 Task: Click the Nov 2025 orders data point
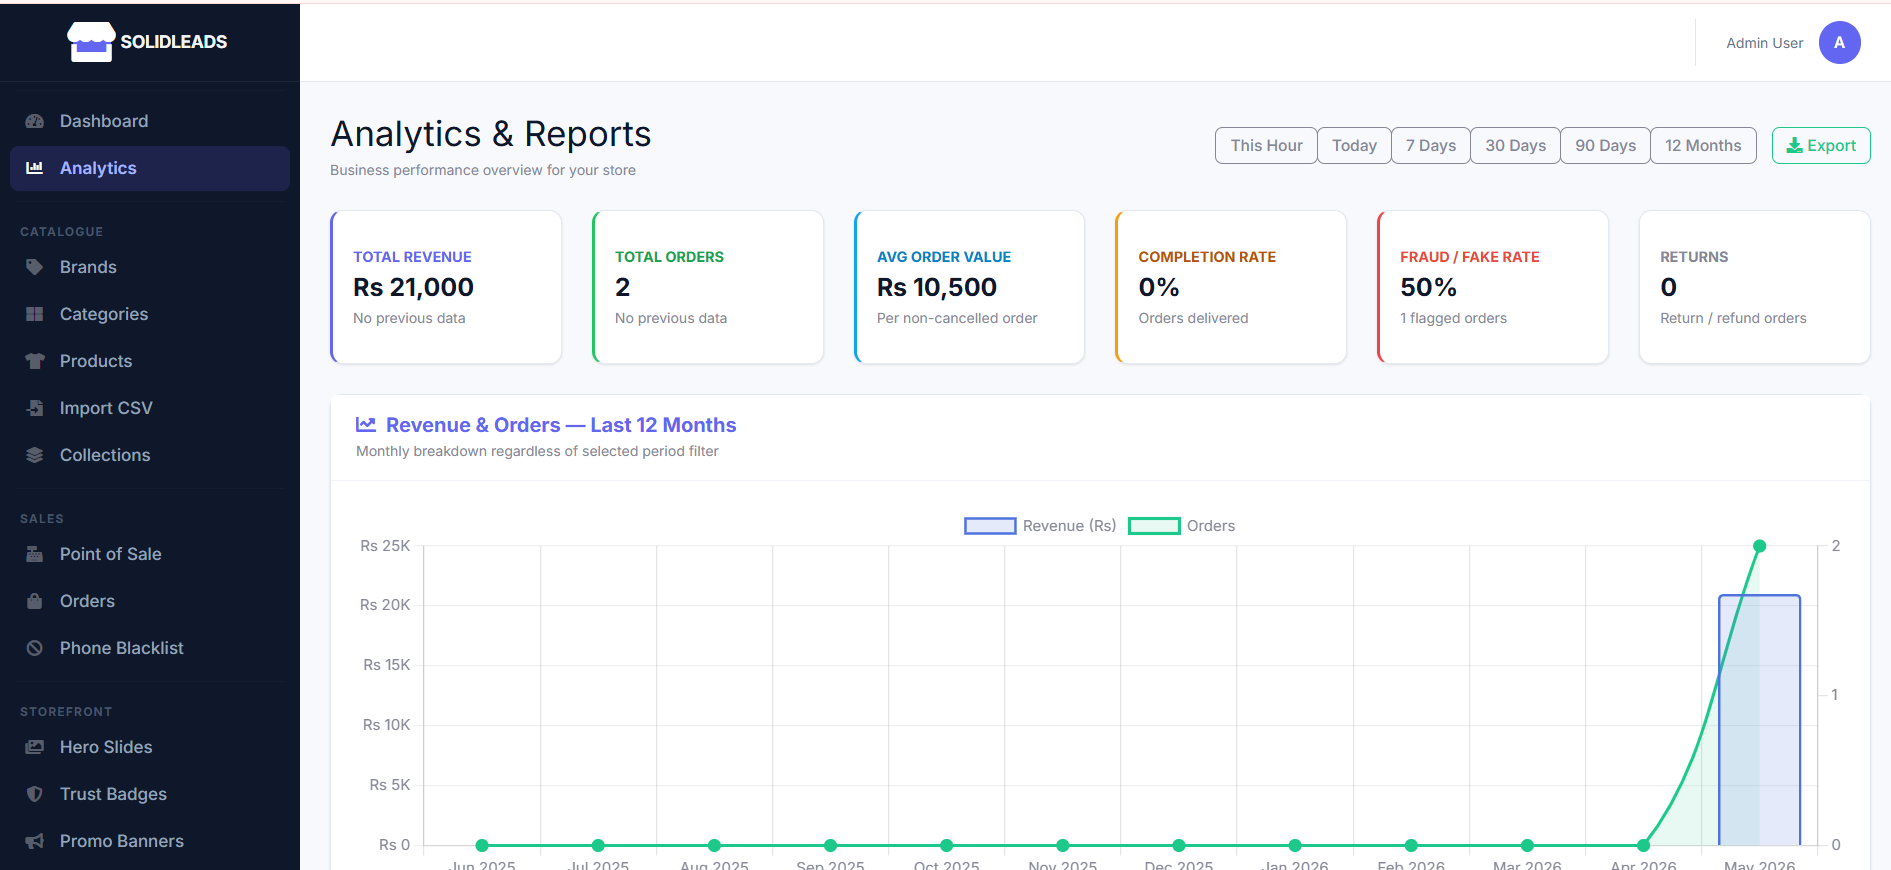1063,845
